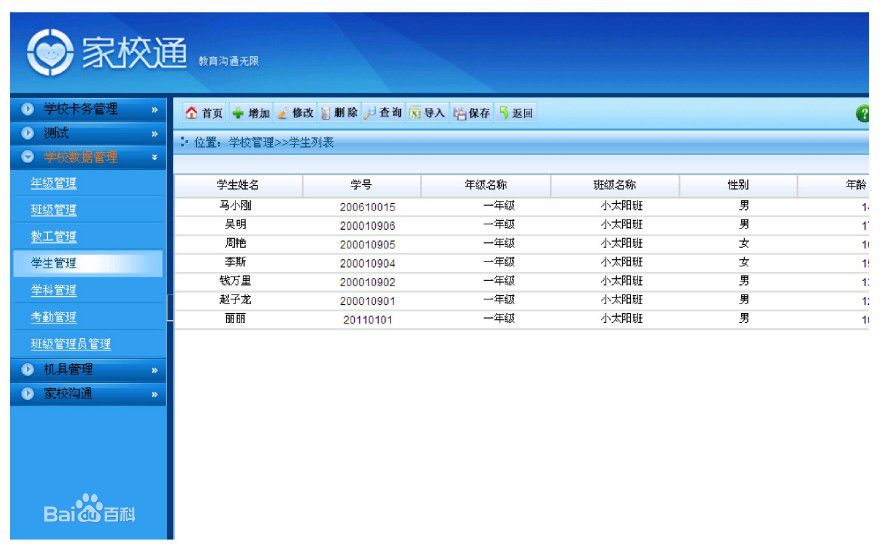Click the 修改 edit toolbar button
This screenshot has width=896, height=550.
point(295,113)
